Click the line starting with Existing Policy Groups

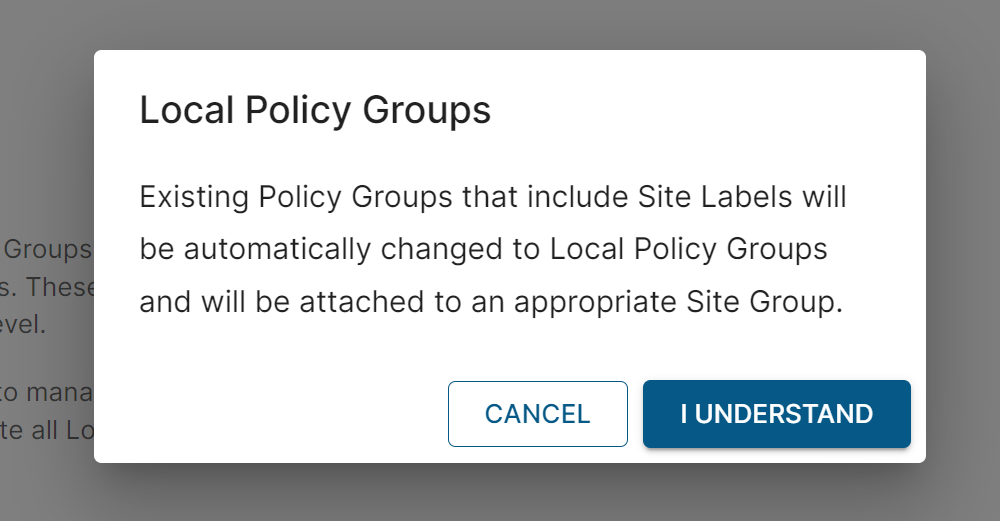(x=493, y=197)
